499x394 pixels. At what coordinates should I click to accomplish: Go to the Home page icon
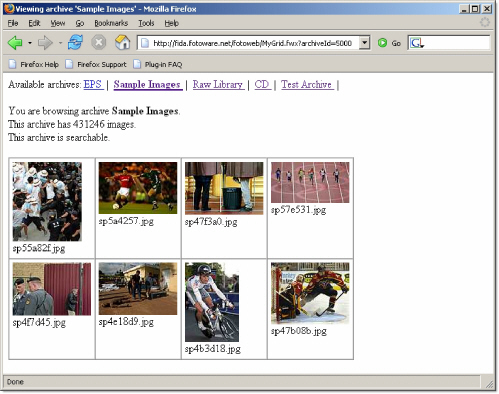(122, 43)
